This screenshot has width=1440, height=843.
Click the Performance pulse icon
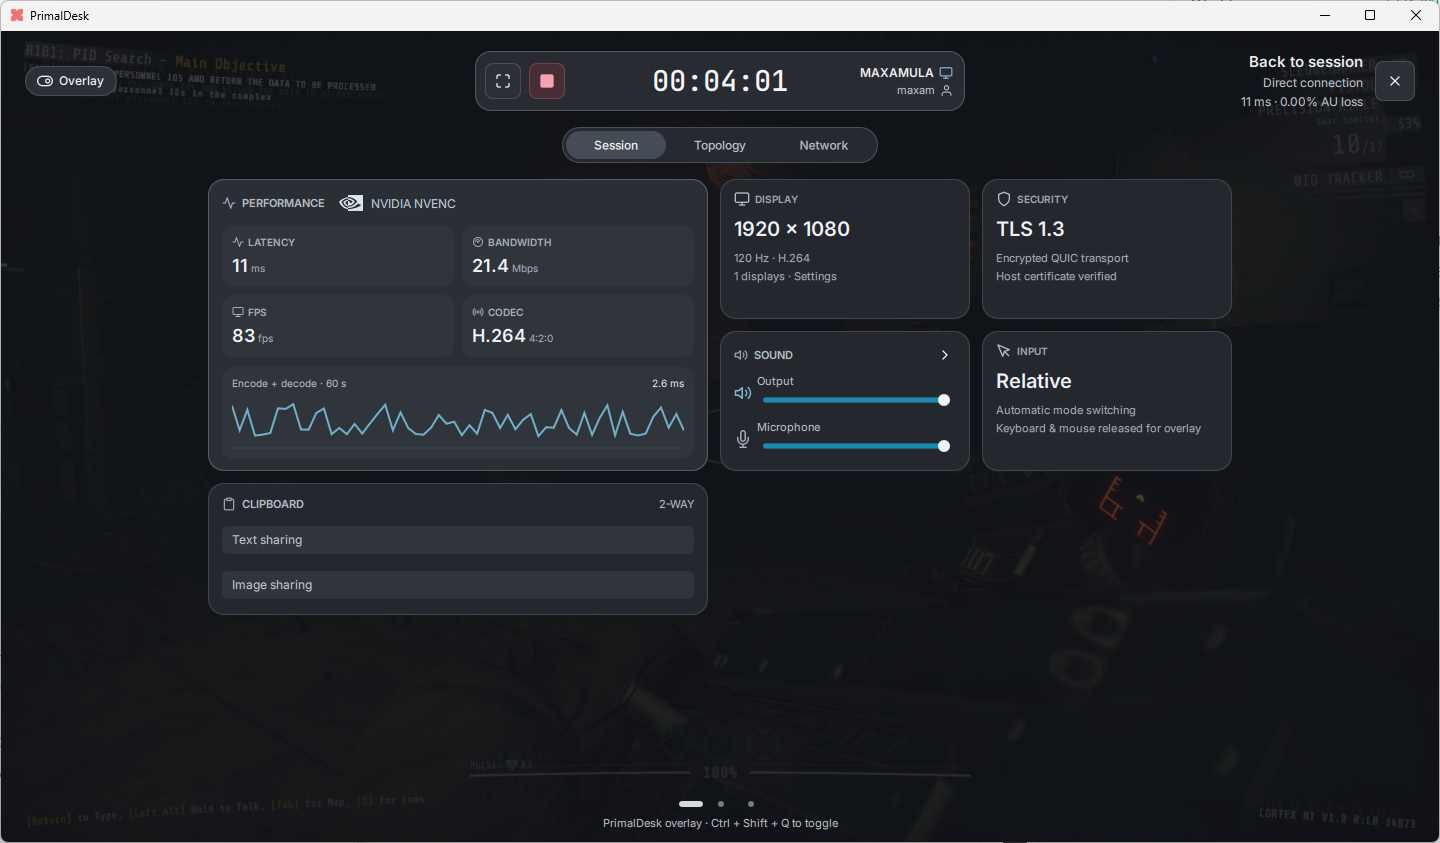[x=229, y=203]
